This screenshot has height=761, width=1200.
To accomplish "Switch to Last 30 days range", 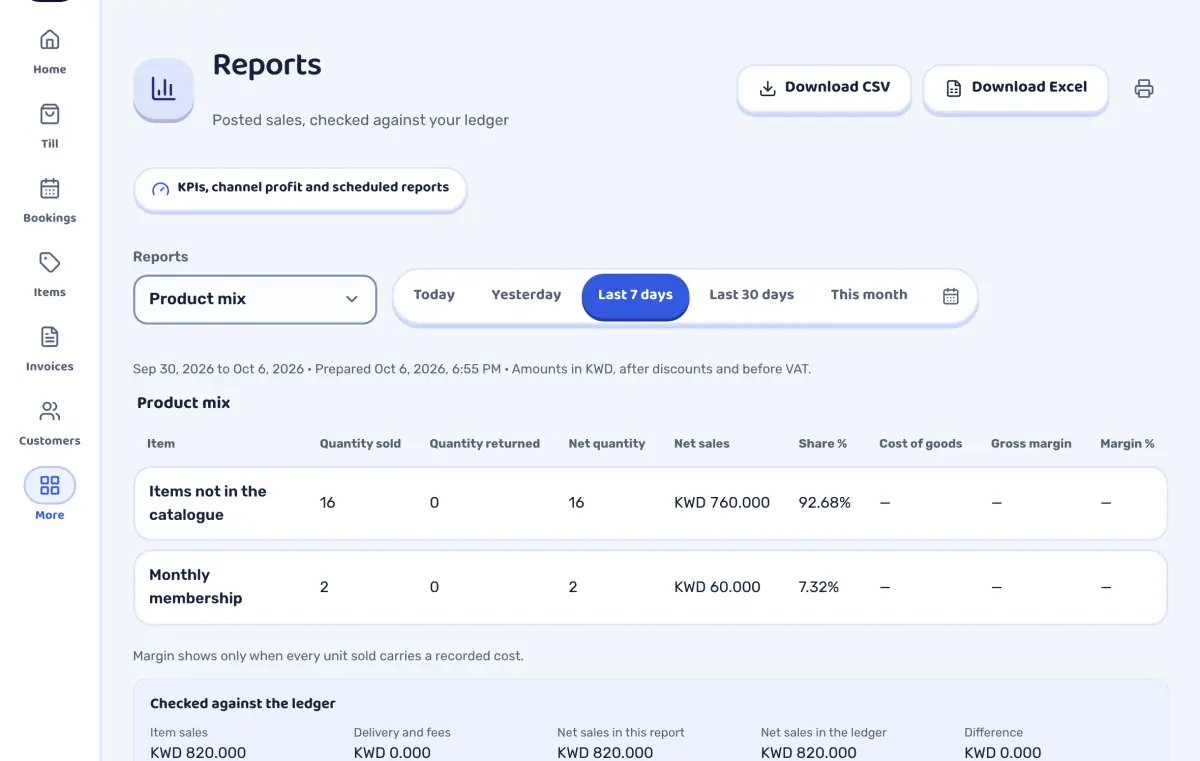I will (751, 295).
